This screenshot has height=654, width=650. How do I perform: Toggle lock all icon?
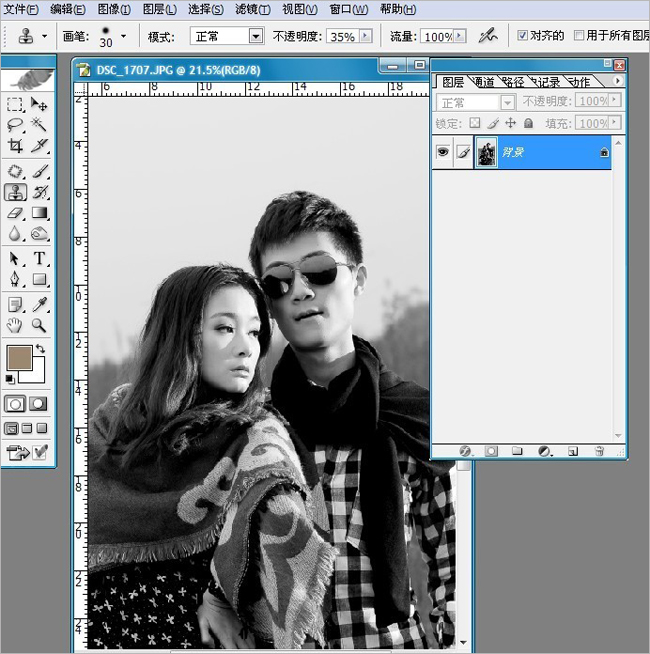tap(528, 123)
